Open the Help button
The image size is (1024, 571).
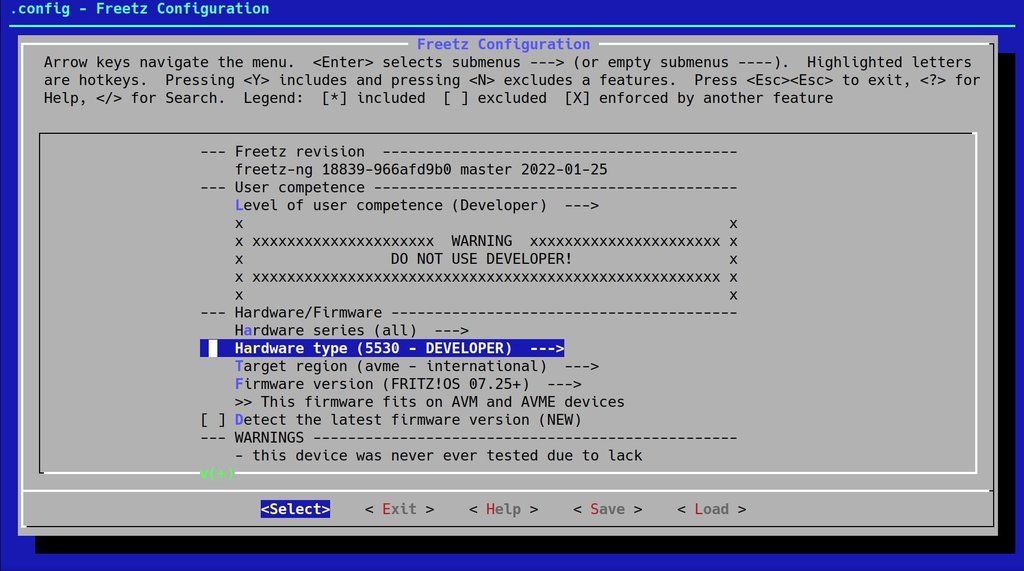point(503,509)
